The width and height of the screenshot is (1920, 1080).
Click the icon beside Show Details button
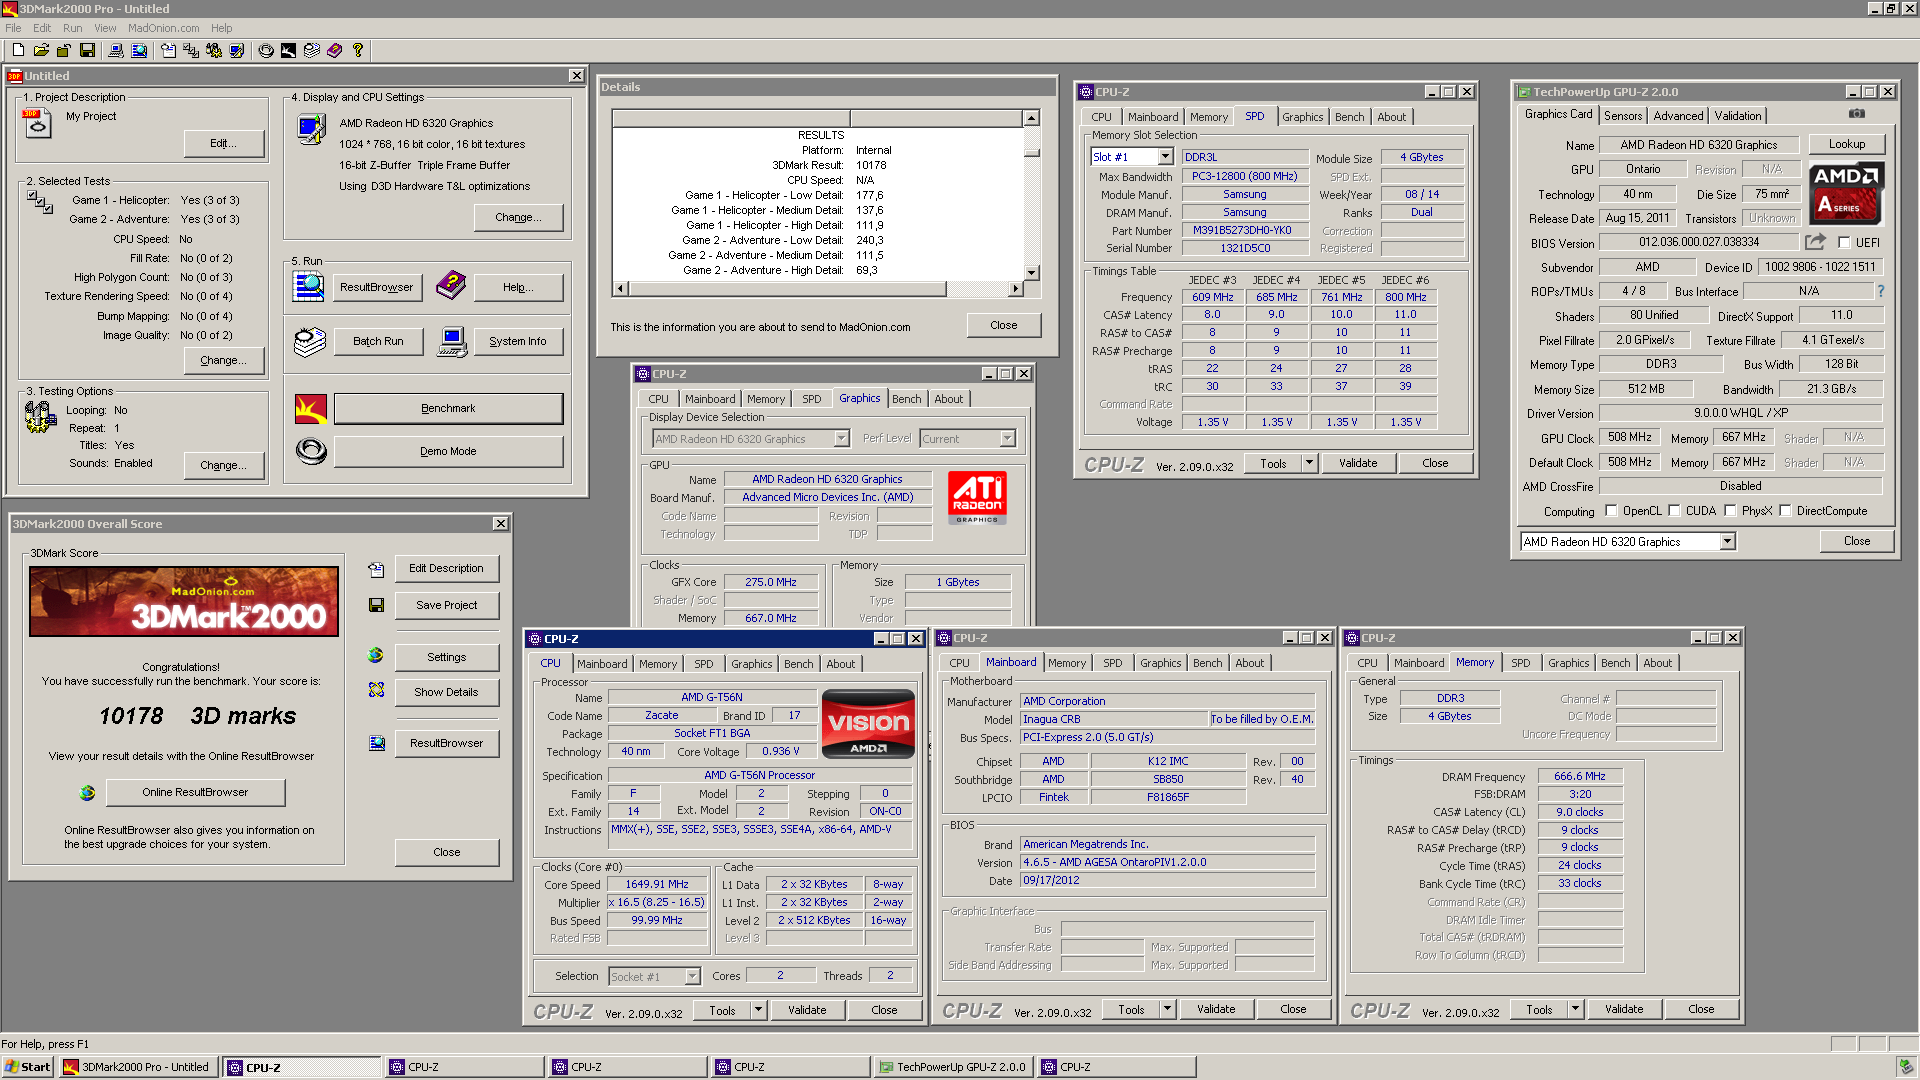(x=376, y=690)
